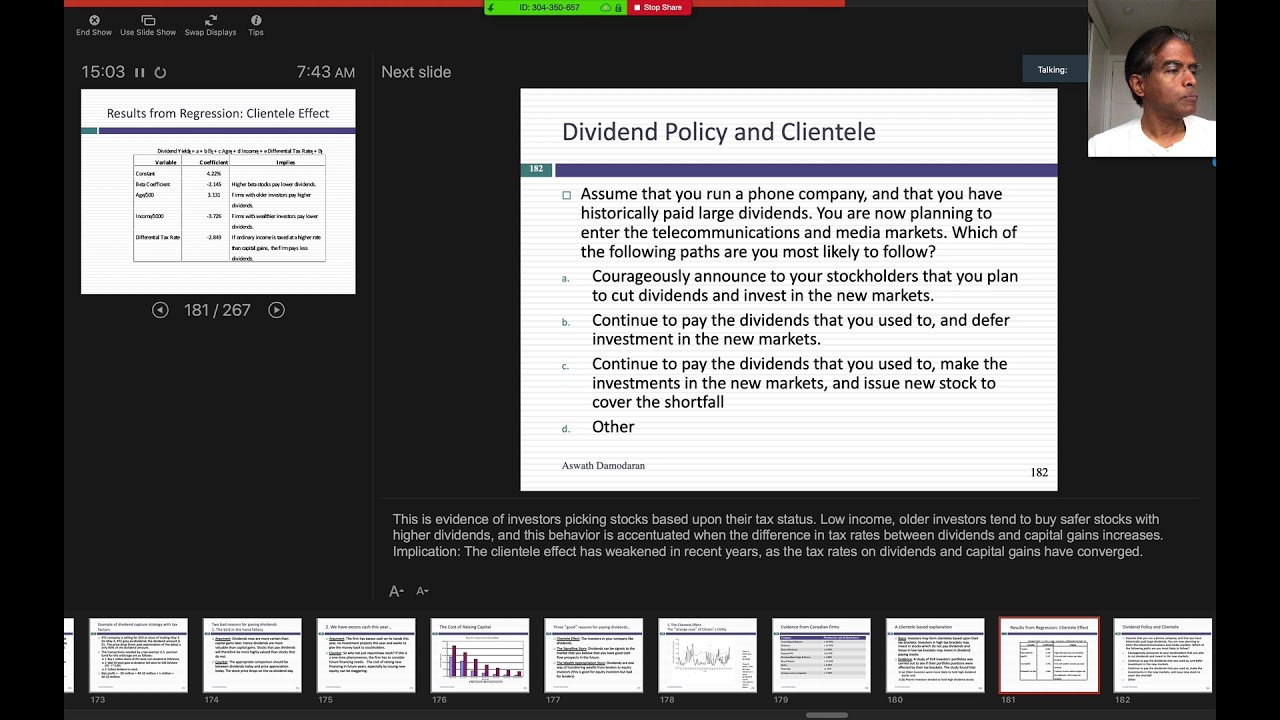Select slide 182 thumbnail
The width and height of the screenshot is (1280, 720).
pyautogui.click(x=1163, y=655)
